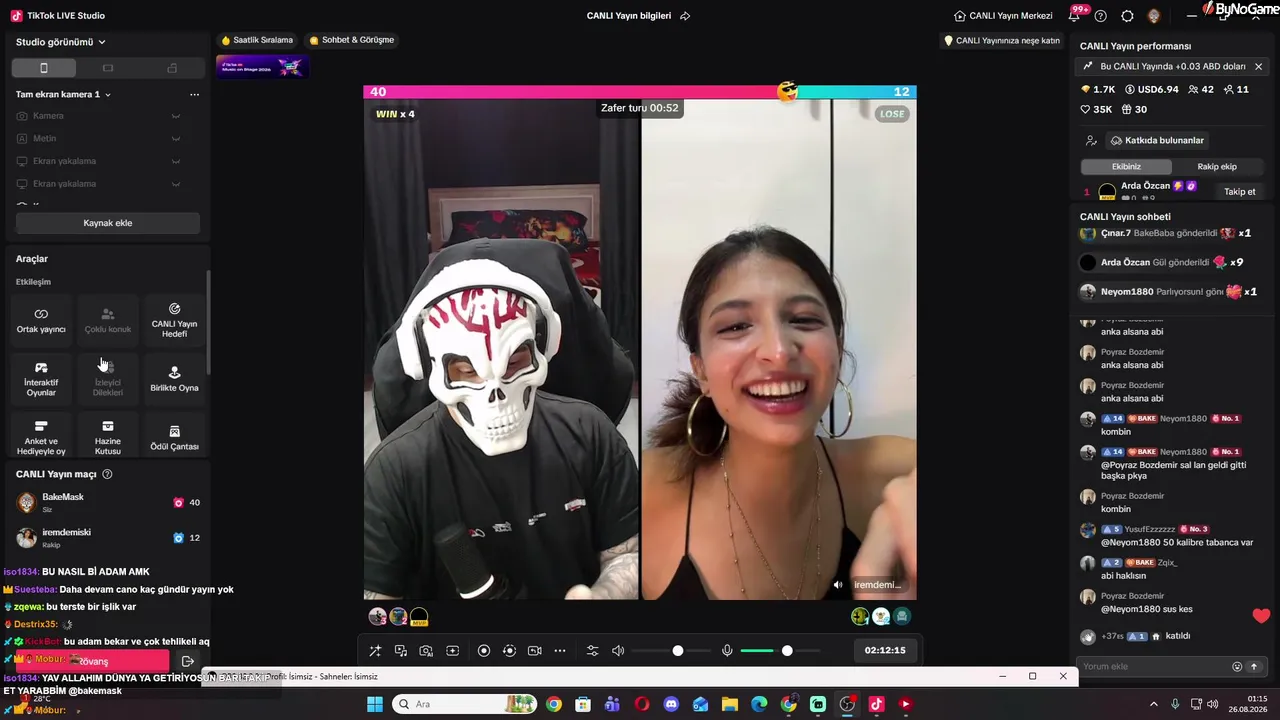Screen dimensions: 1280x720
Task: Switch to the Rakip ekip tab
Action: 1217,167
